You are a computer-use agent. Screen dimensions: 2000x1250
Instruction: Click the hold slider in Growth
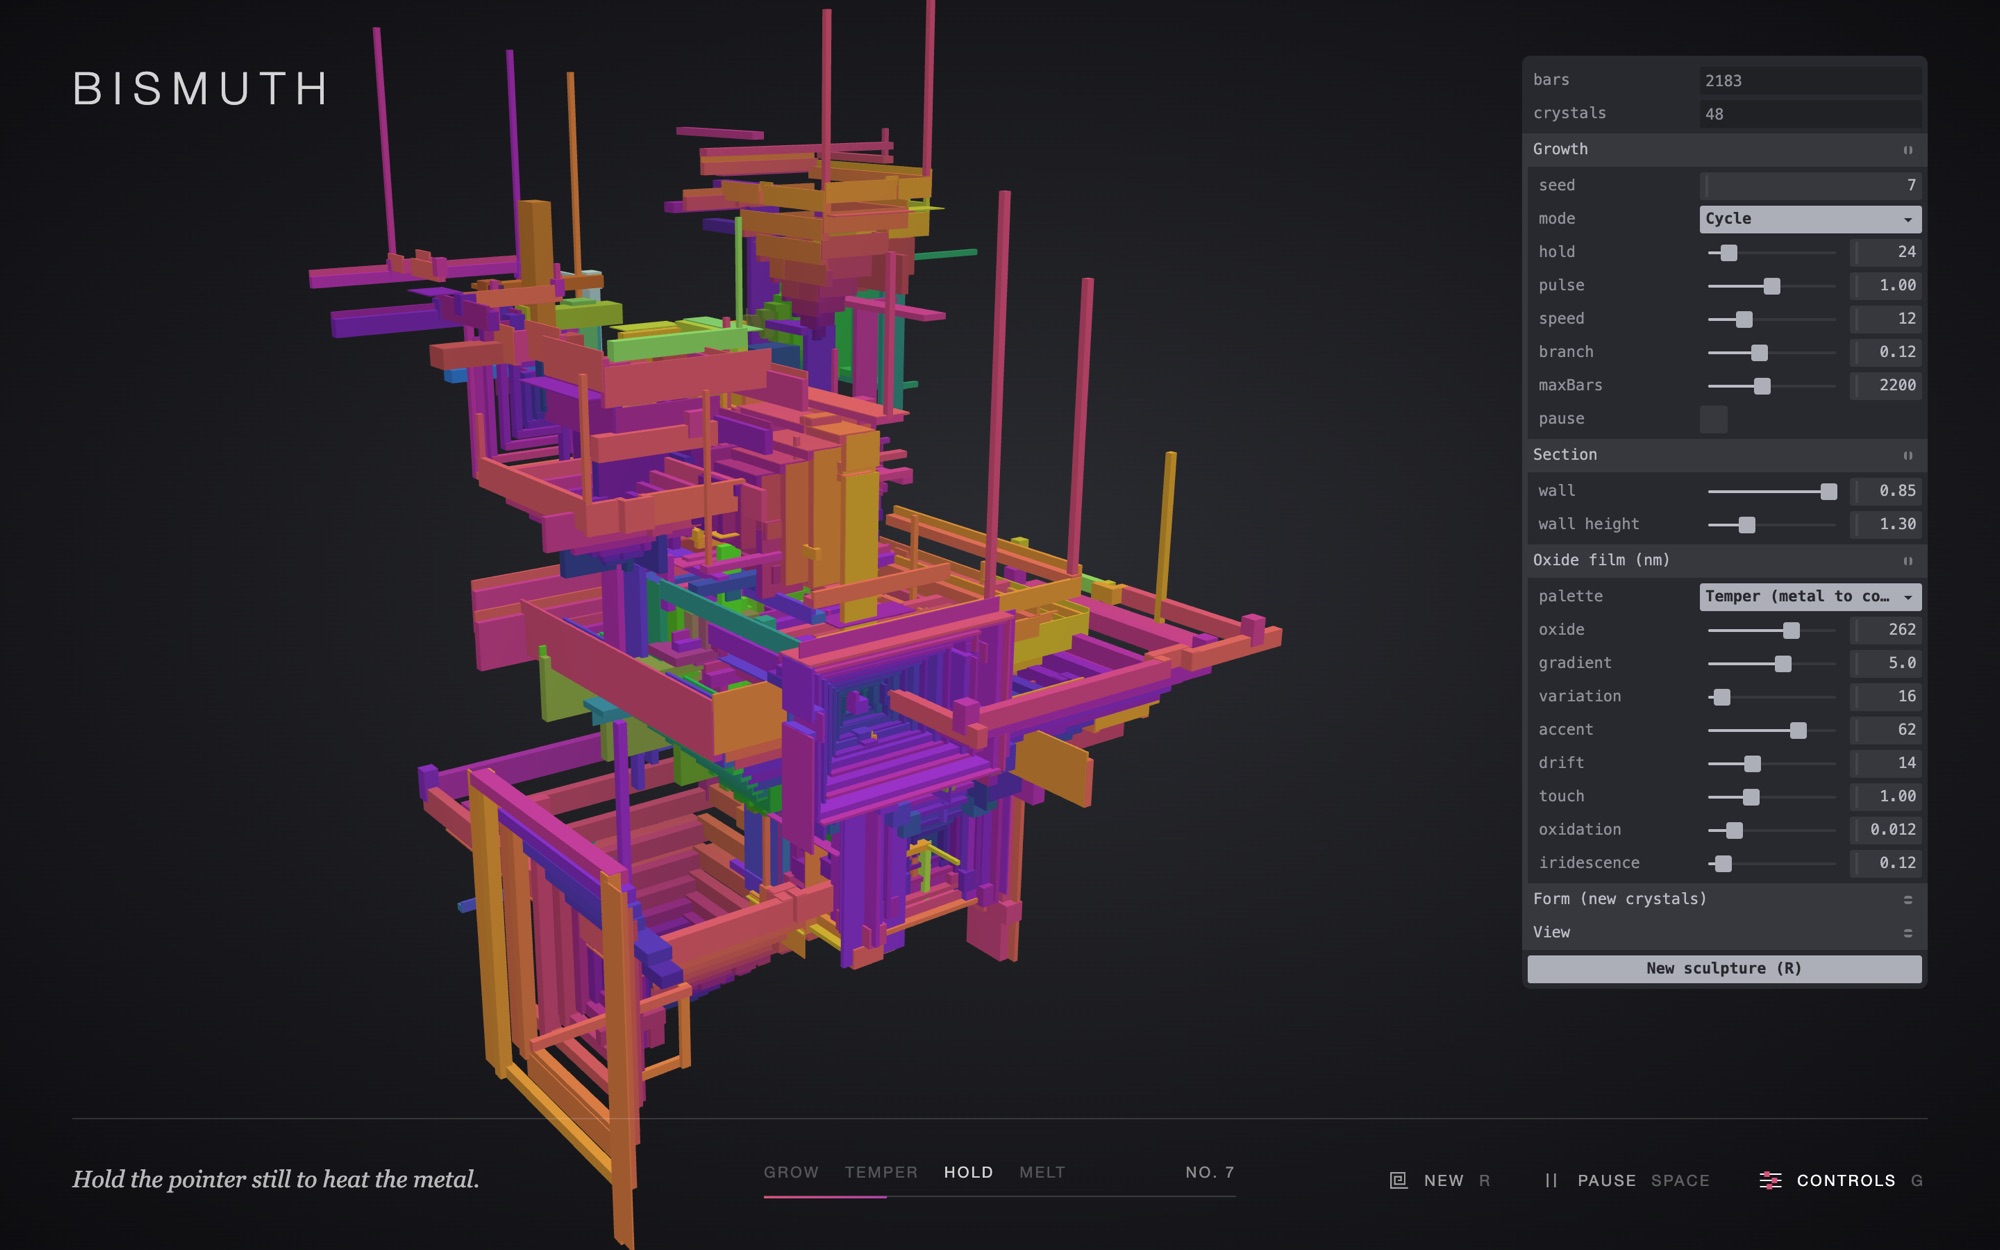point(1771,253)
